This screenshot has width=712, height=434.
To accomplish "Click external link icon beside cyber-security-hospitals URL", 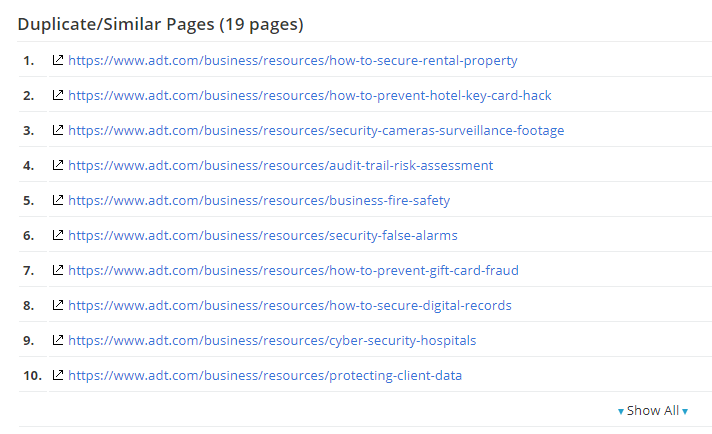I will coord(58,340).
